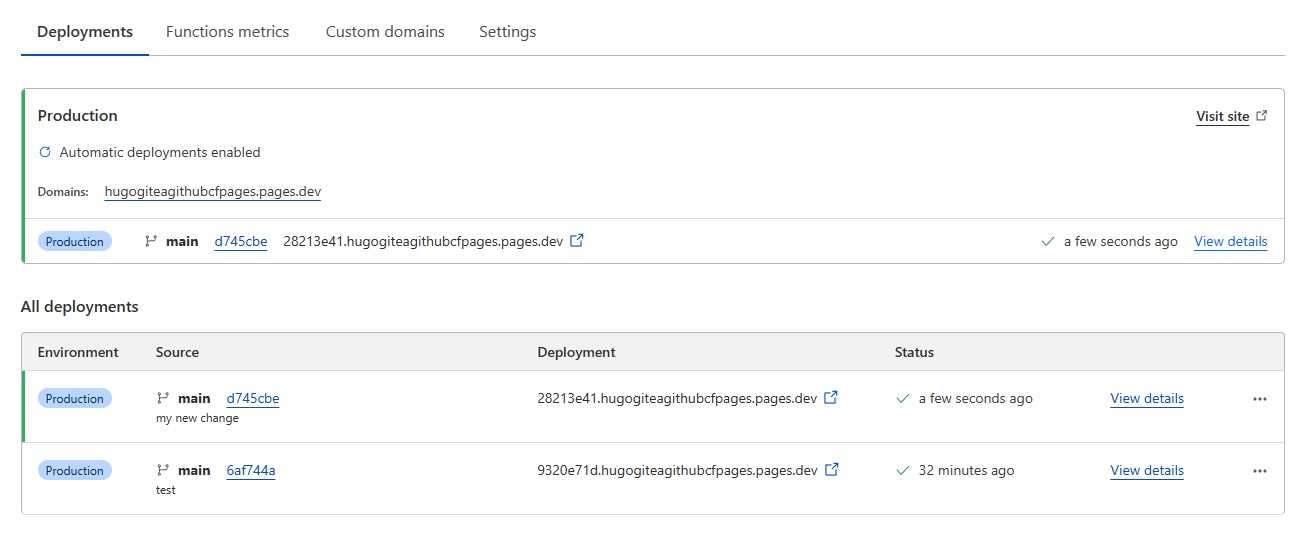This screenshot has width=1304, height=542.
Task: Open external link icon for 28213e41 deployment row
Action: coord(830,398)
